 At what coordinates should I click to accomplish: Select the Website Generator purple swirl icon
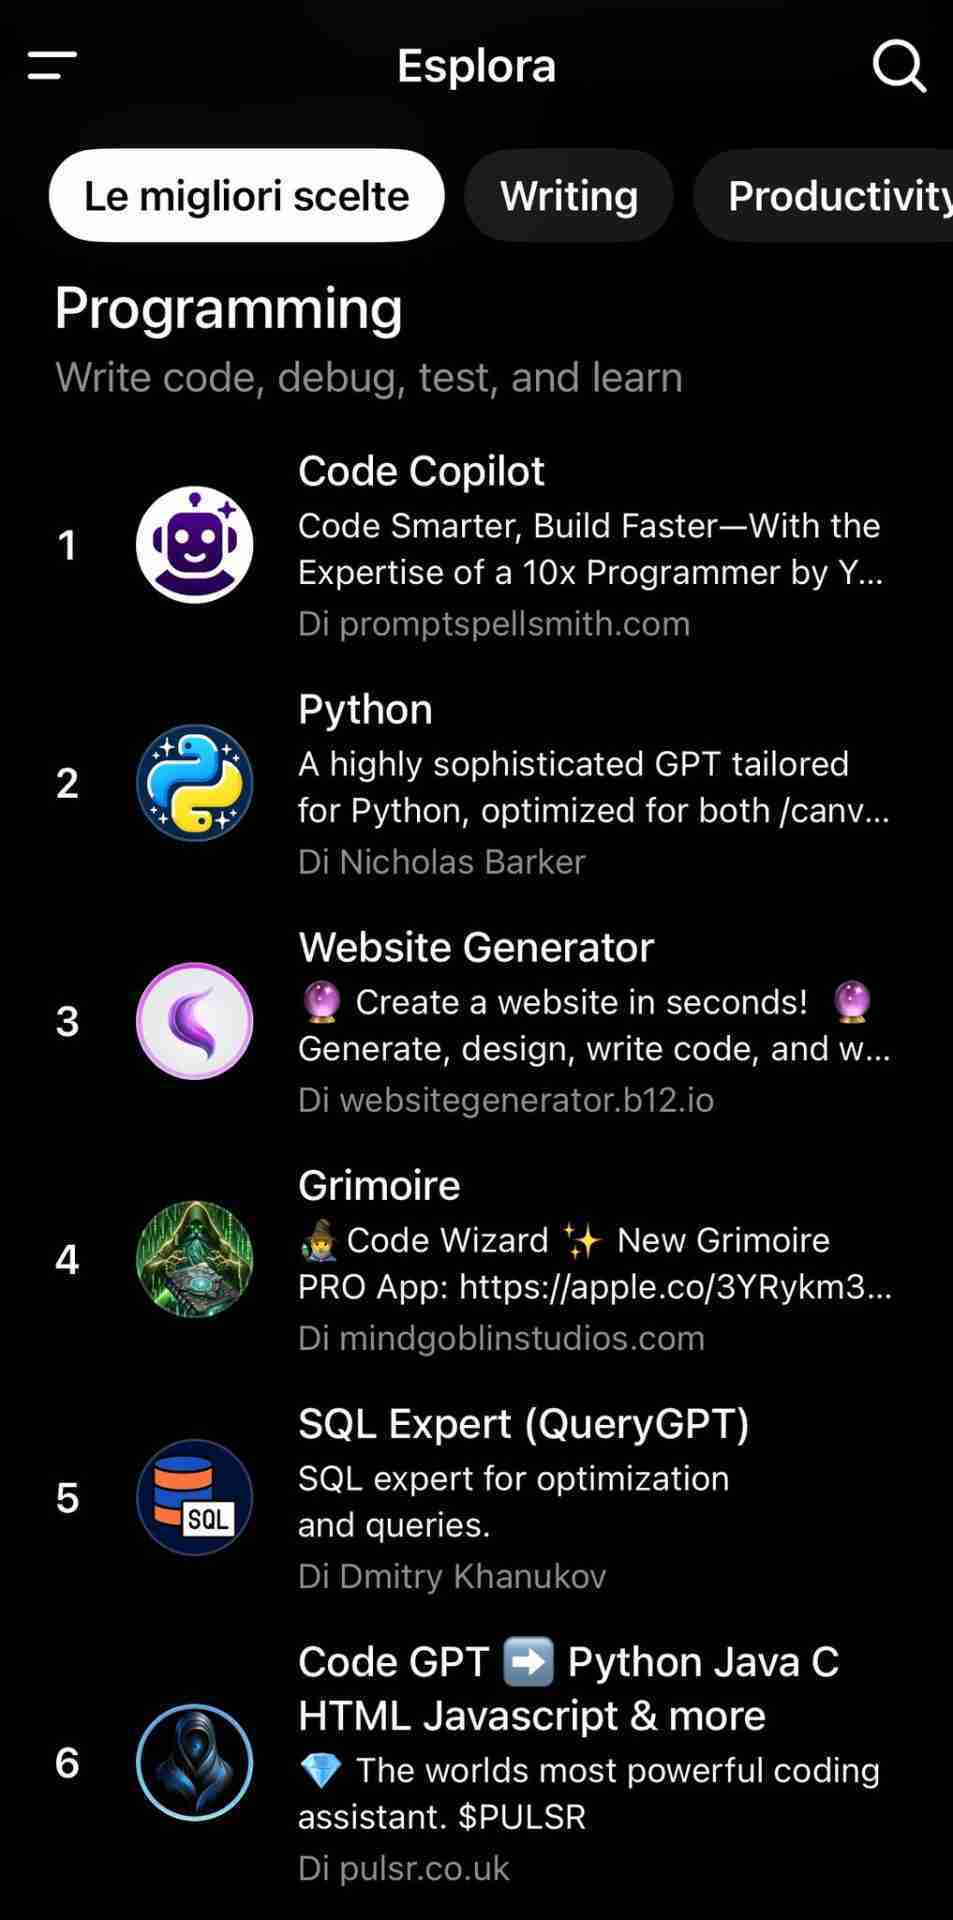tap(194, 1021)
